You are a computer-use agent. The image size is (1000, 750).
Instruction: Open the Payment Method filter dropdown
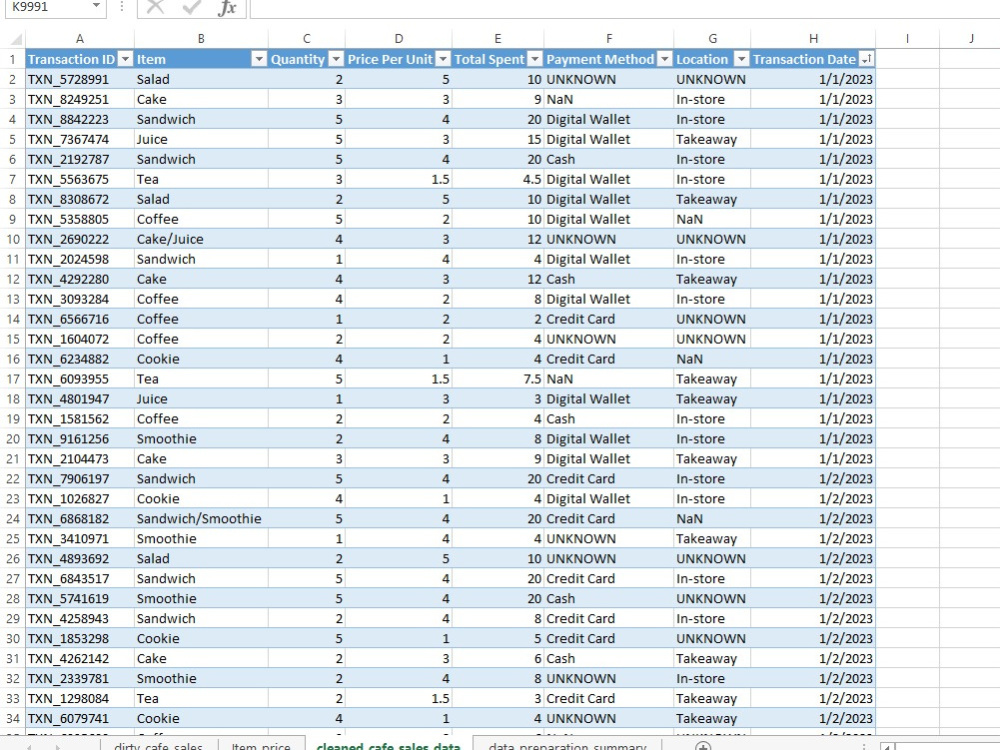[665, 59]
